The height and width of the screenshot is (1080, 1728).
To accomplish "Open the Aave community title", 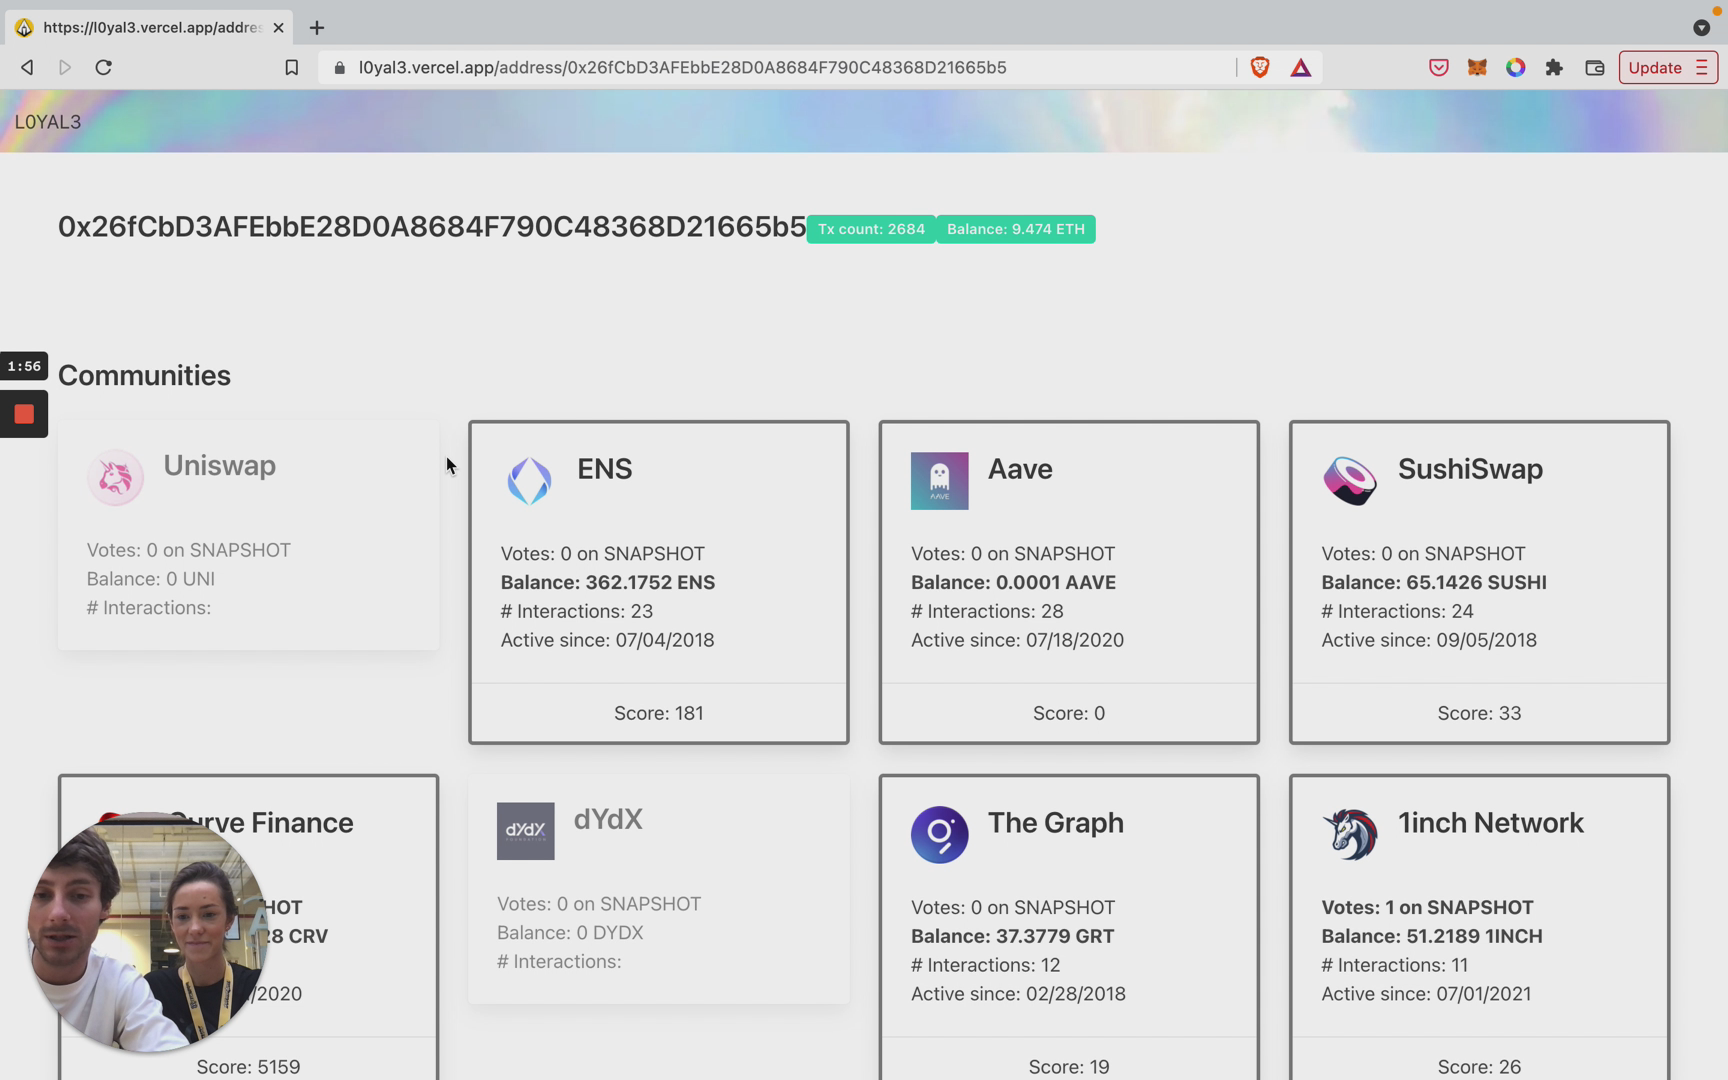I will 1020,469.
